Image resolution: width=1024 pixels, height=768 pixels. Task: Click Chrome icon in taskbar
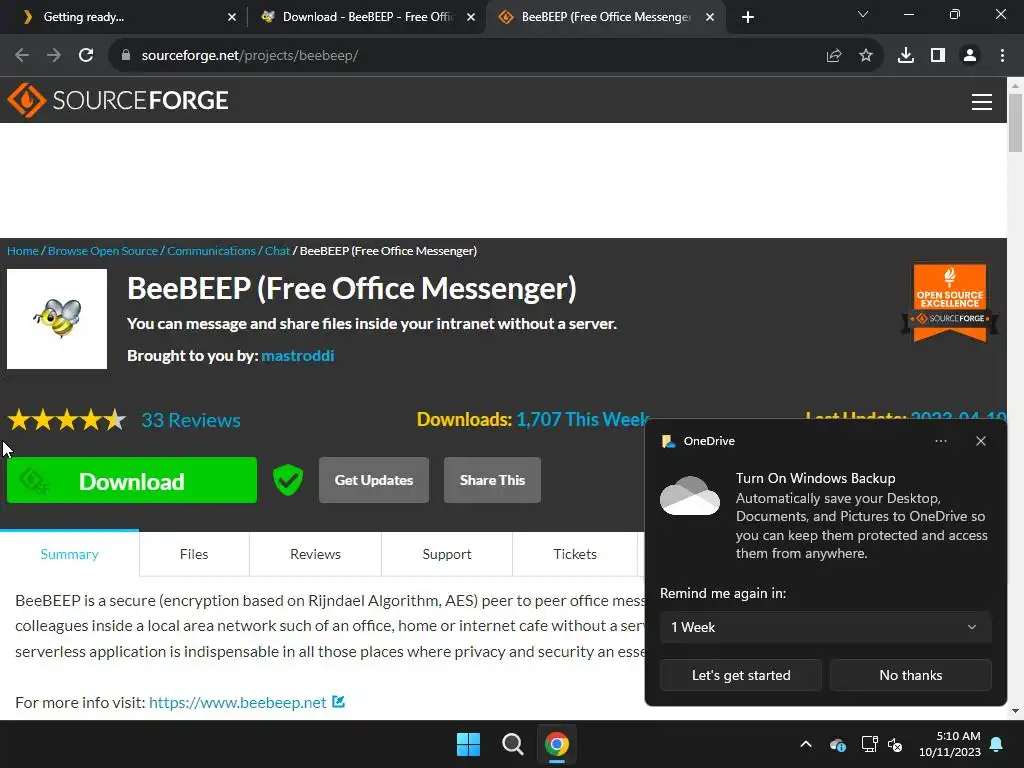tap(557, 744)
